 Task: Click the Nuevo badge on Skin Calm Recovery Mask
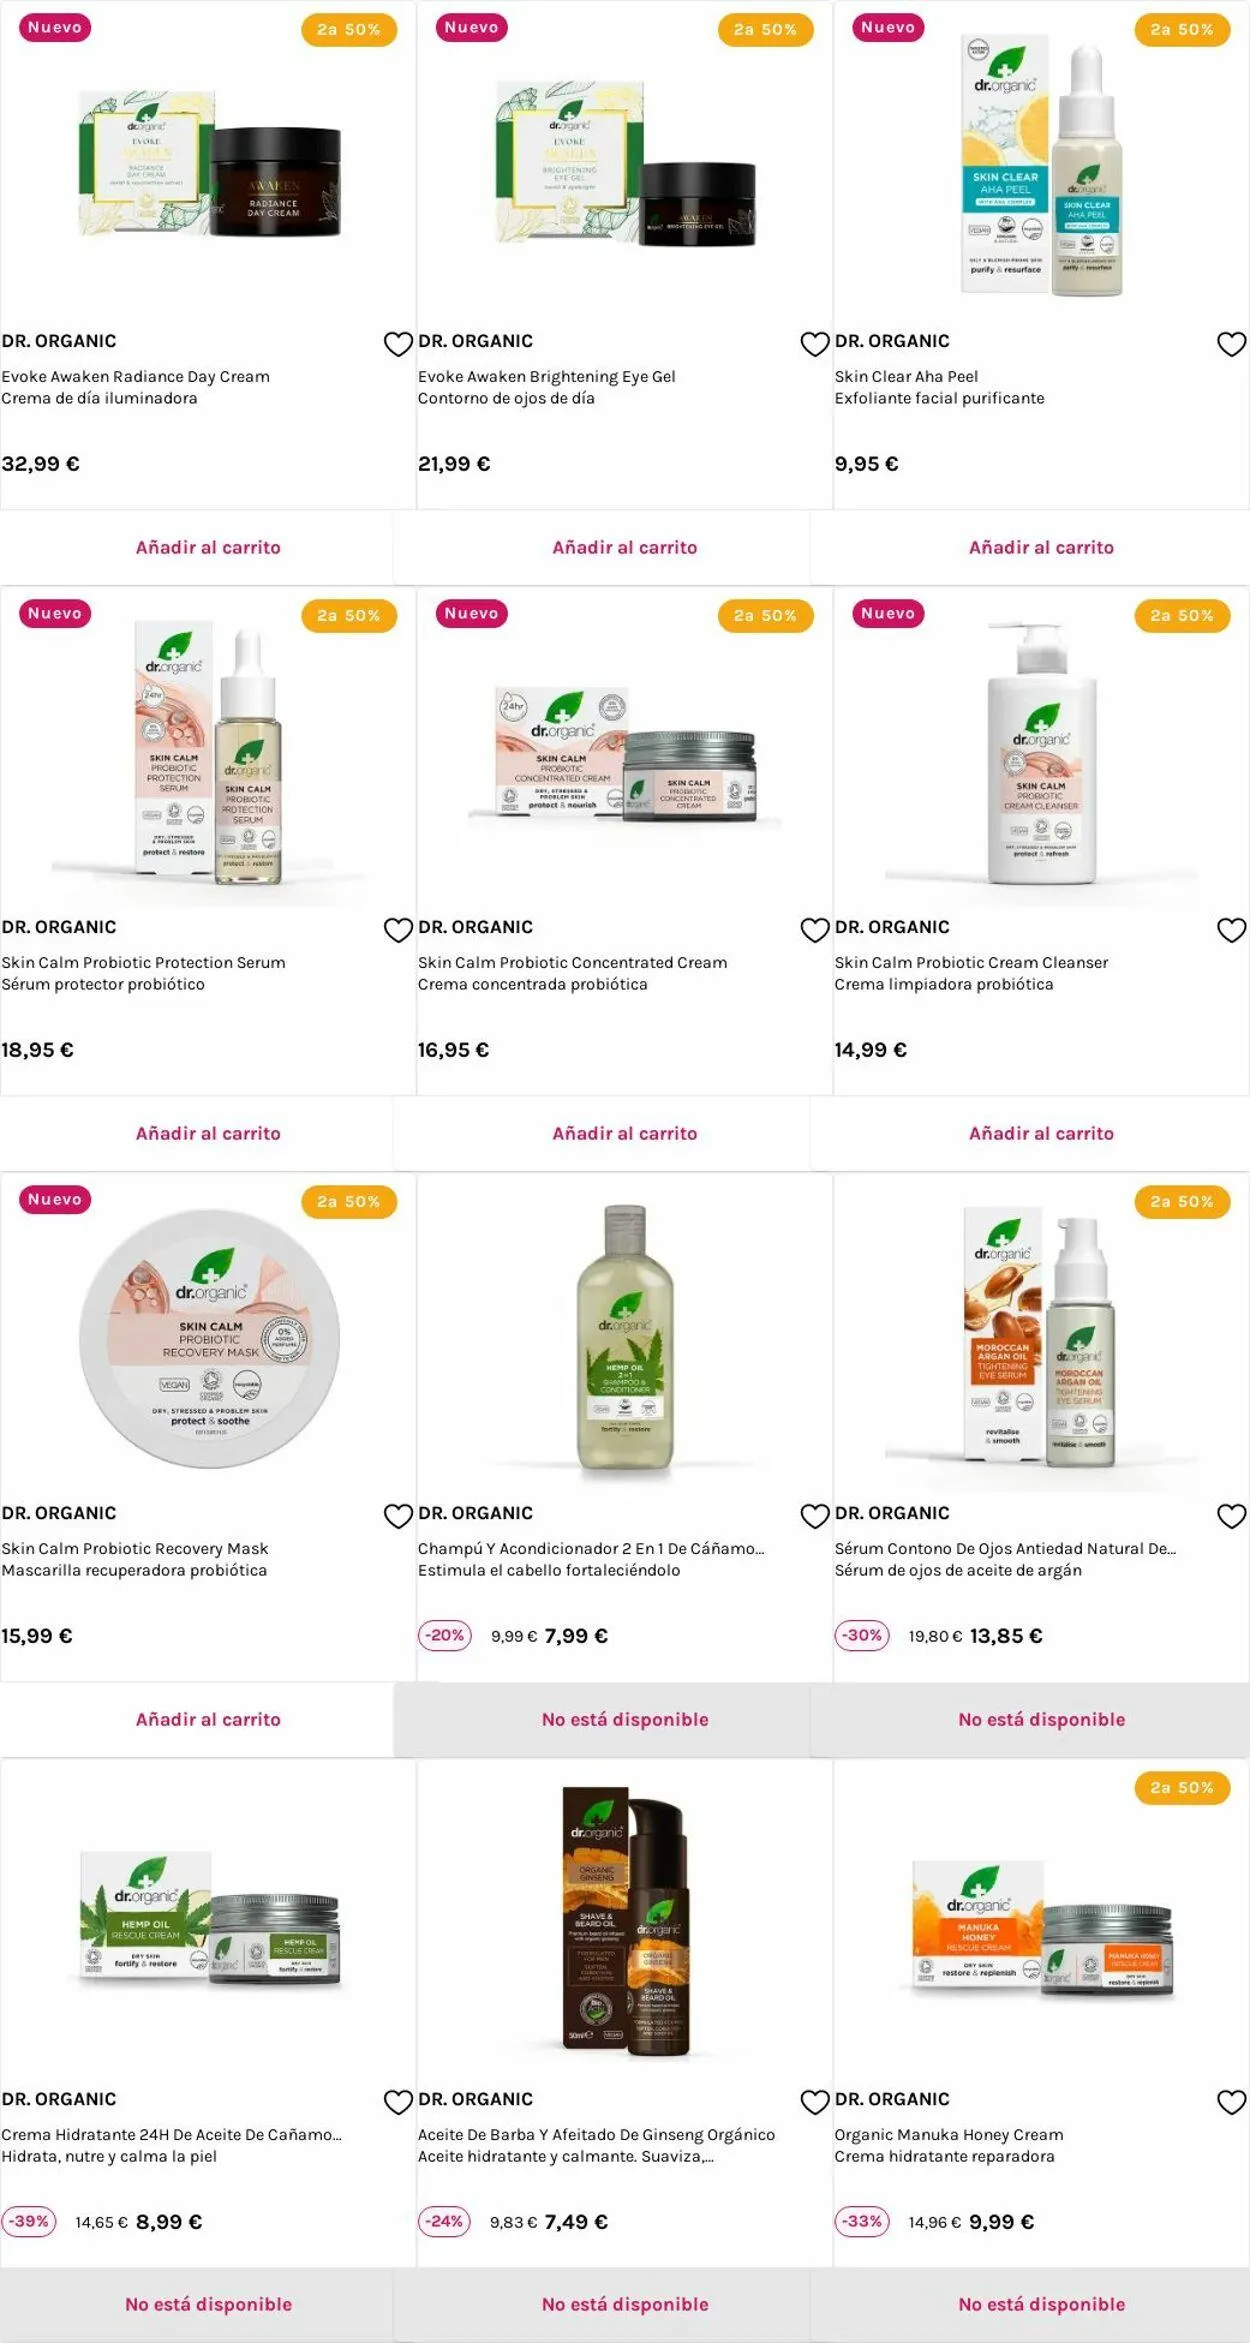point(55,1199)
